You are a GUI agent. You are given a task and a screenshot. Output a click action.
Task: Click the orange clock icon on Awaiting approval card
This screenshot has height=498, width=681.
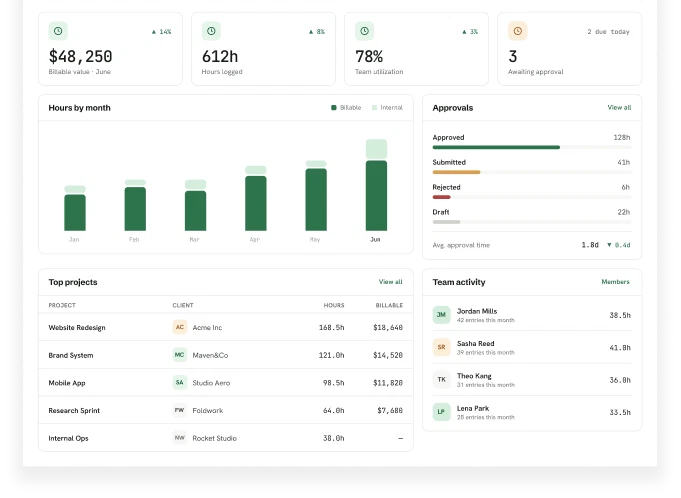click(518, 31)
